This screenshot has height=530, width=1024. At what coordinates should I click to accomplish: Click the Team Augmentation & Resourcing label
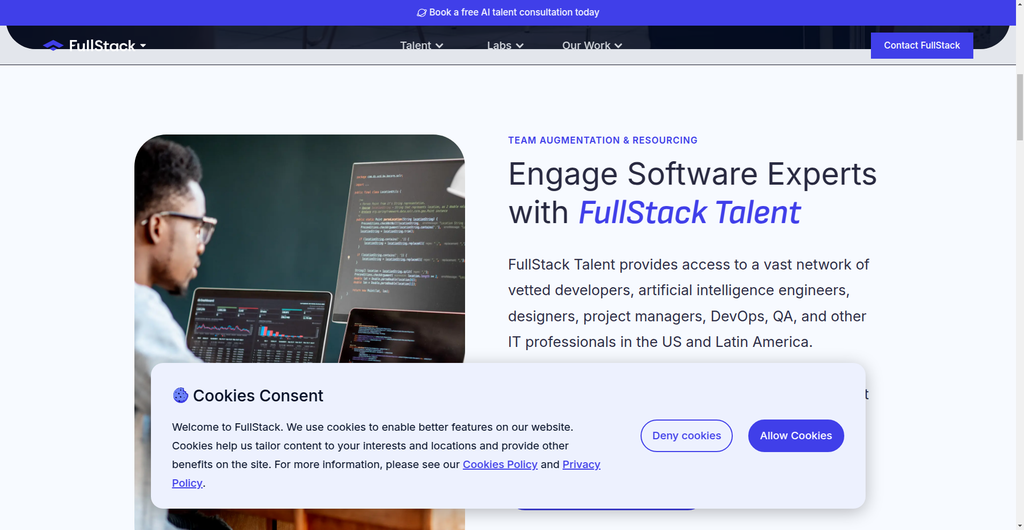tap(602, 140)
